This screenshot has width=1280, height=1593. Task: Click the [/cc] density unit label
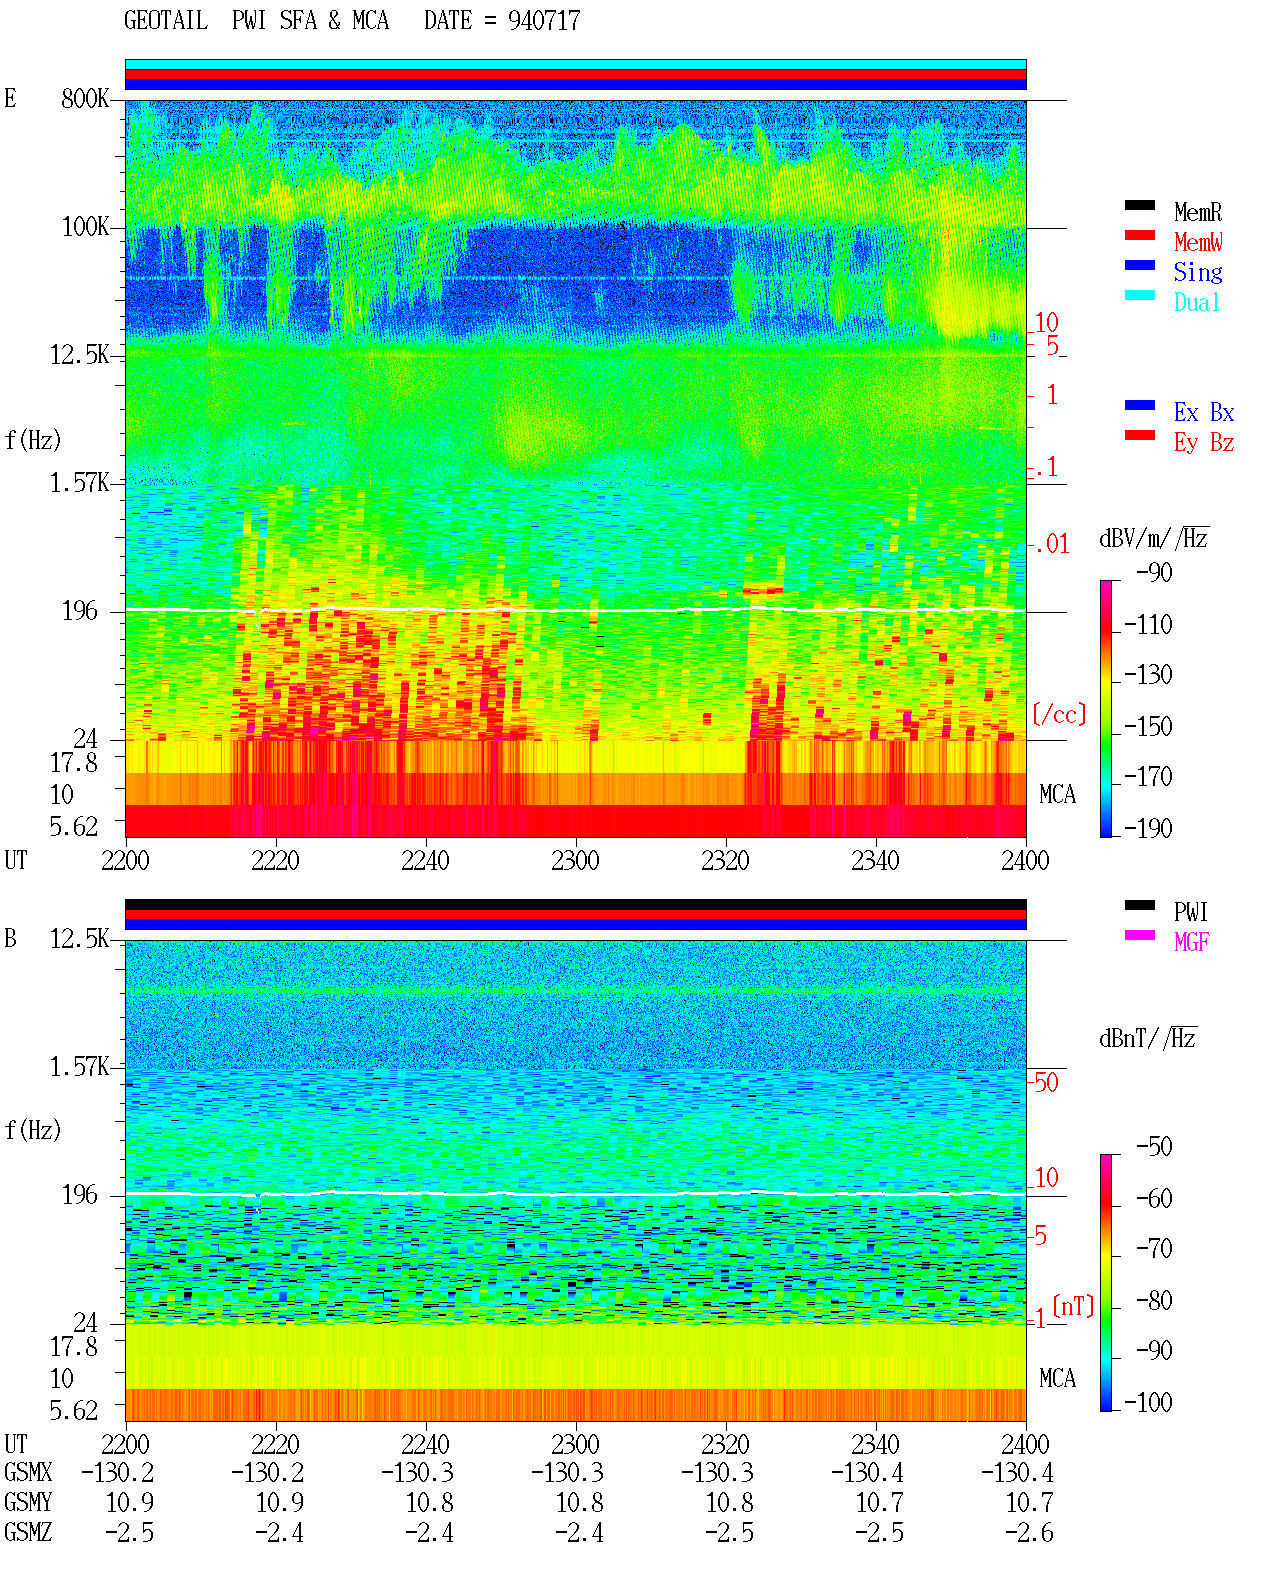click(1059, 714)
